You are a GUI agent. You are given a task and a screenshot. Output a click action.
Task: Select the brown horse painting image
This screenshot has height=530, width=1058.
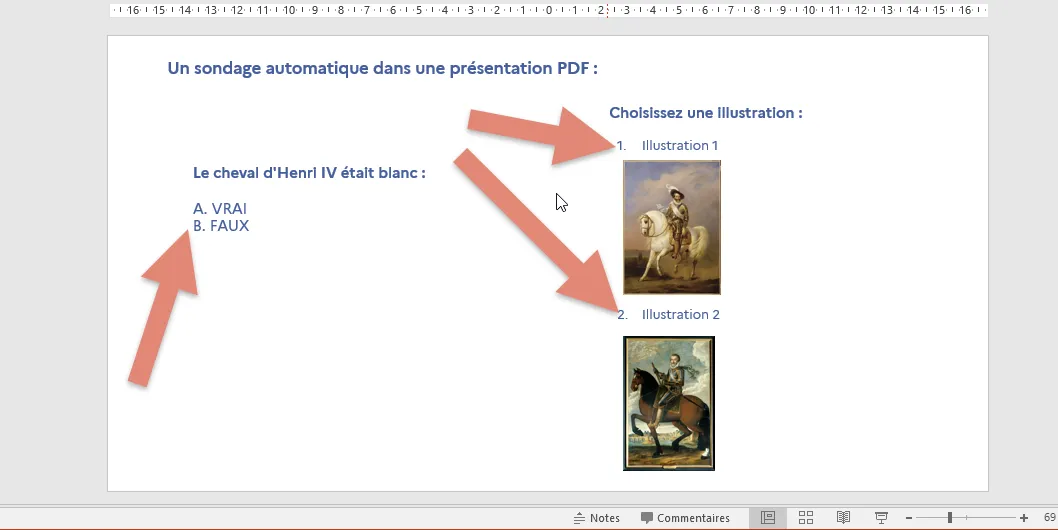pos(669,403)
